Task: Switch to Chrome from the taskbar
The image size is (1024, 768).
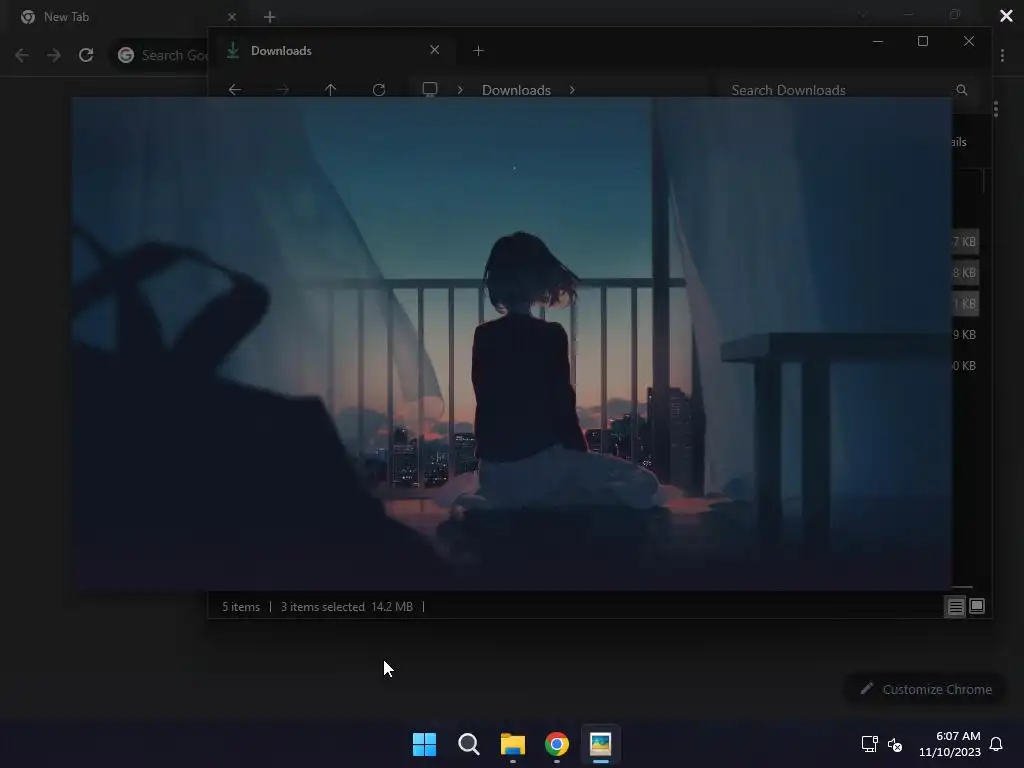Action: (556, 744)
